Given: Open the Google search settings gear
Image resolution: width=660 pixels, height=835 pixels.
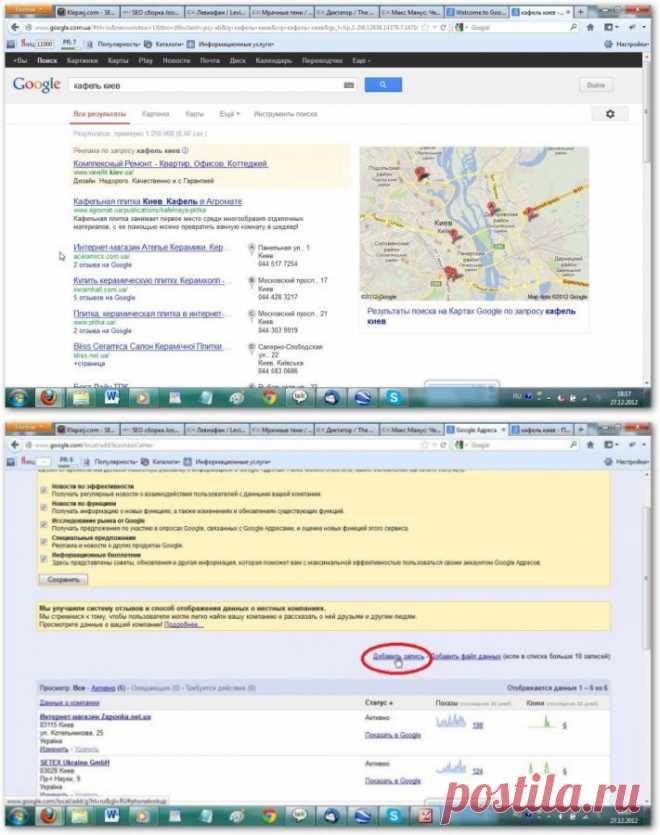Looking at the screenshot, I should click(610, 113).
